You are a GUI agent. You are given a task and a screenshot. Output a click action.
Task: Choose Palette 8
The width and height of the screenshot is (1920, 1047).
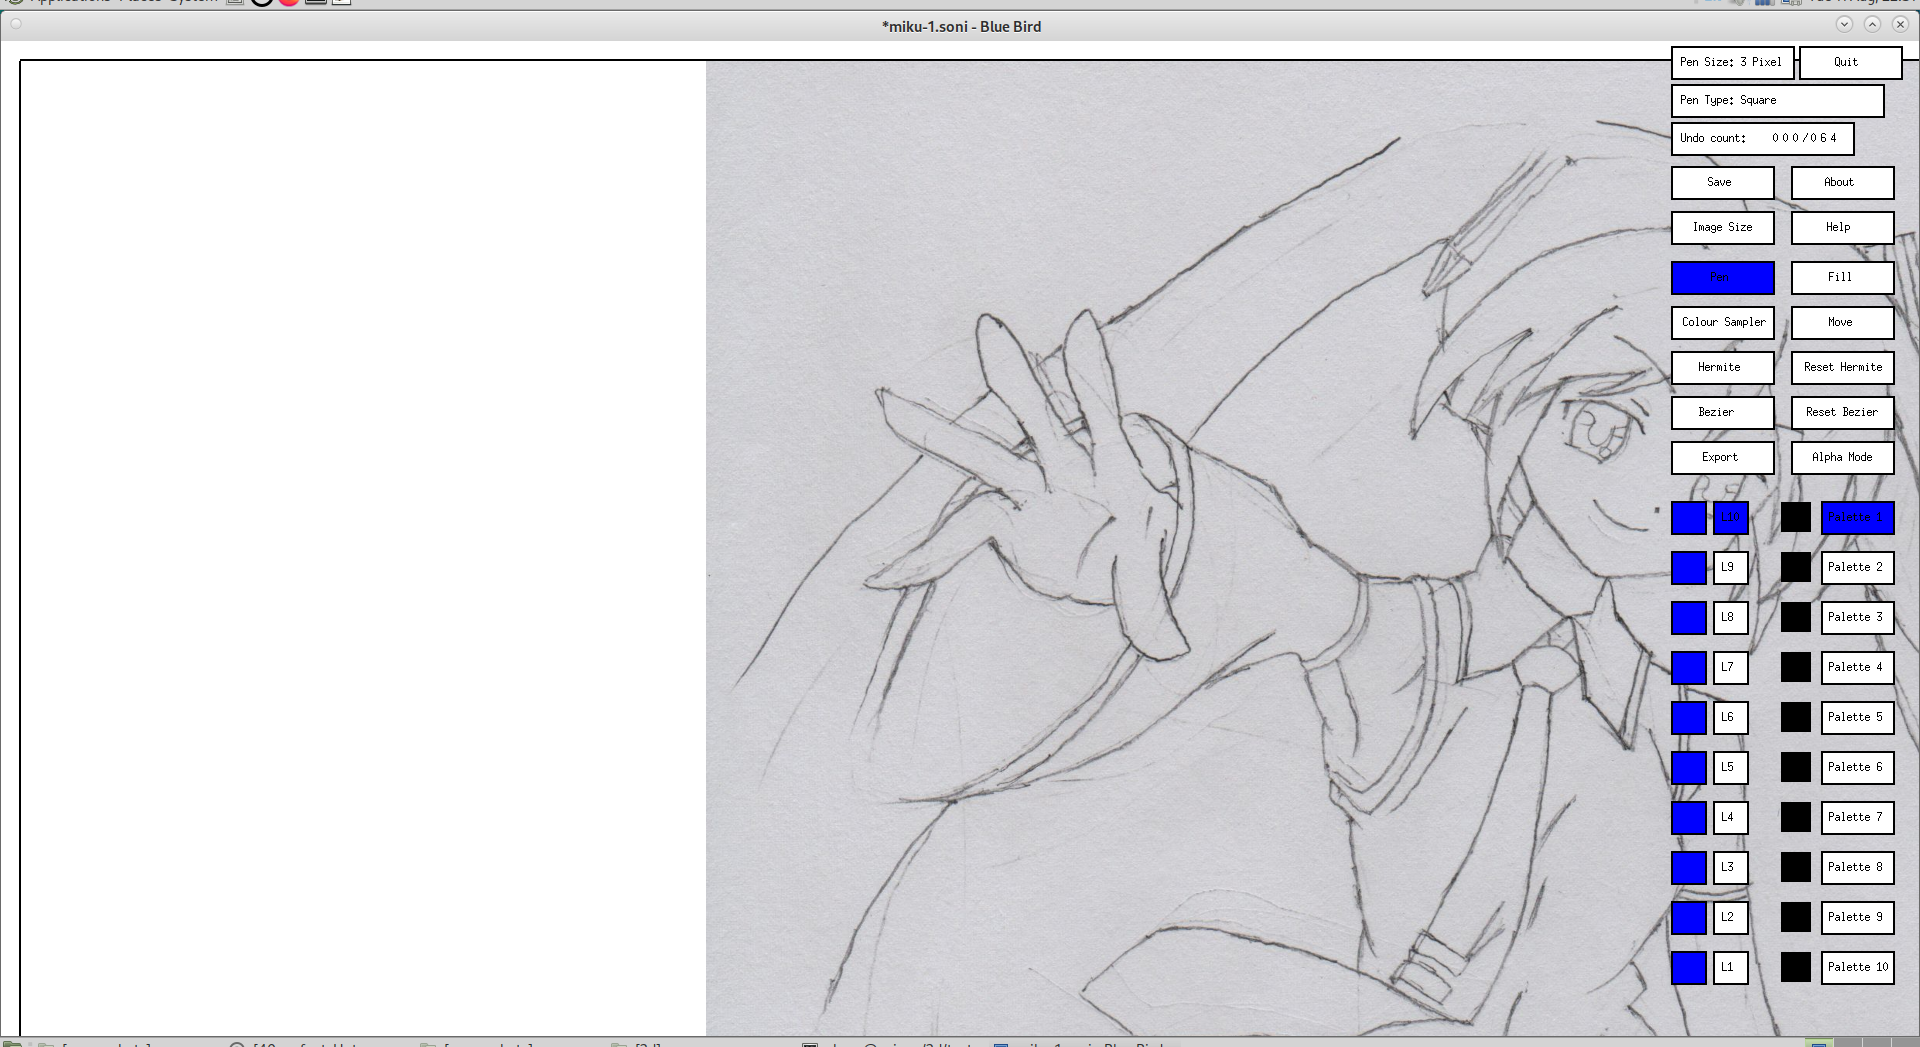click(1857, 868)
